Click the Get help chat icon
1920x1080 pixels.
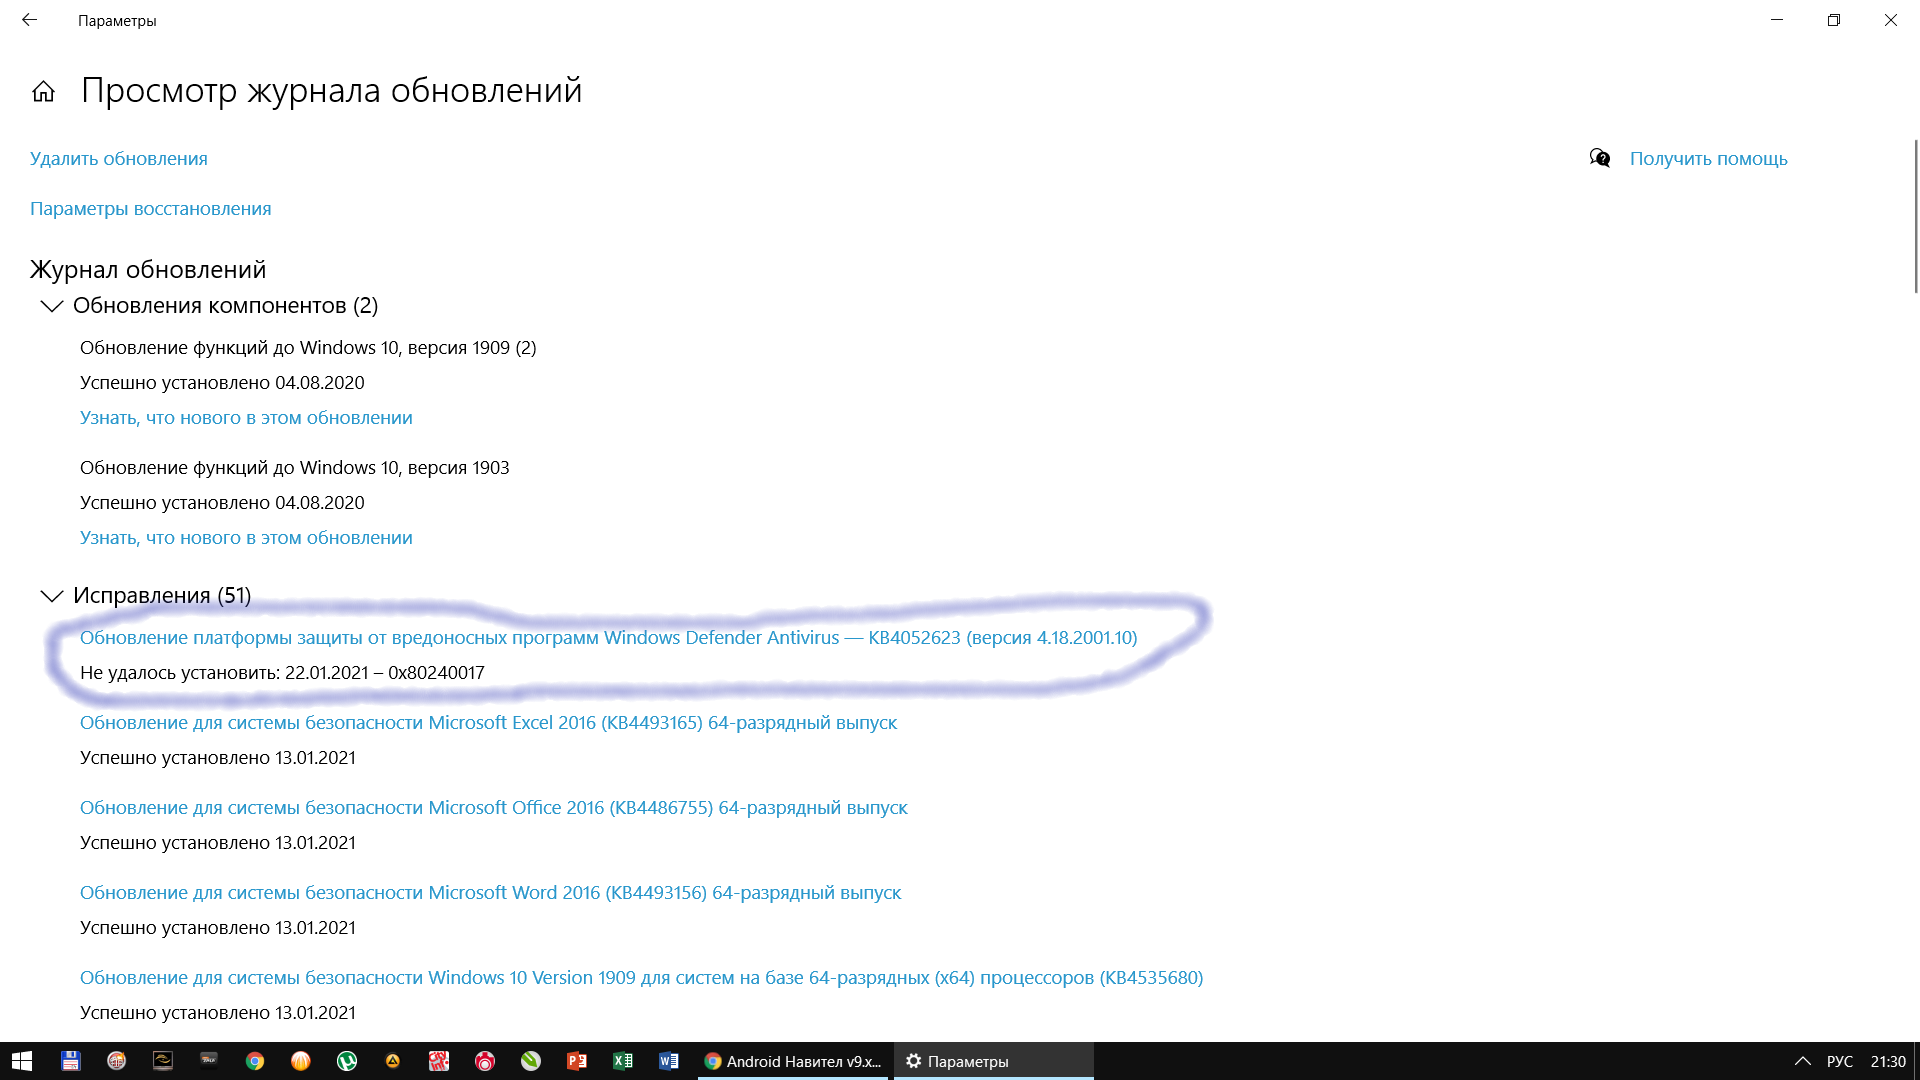tap(1600, 158)
